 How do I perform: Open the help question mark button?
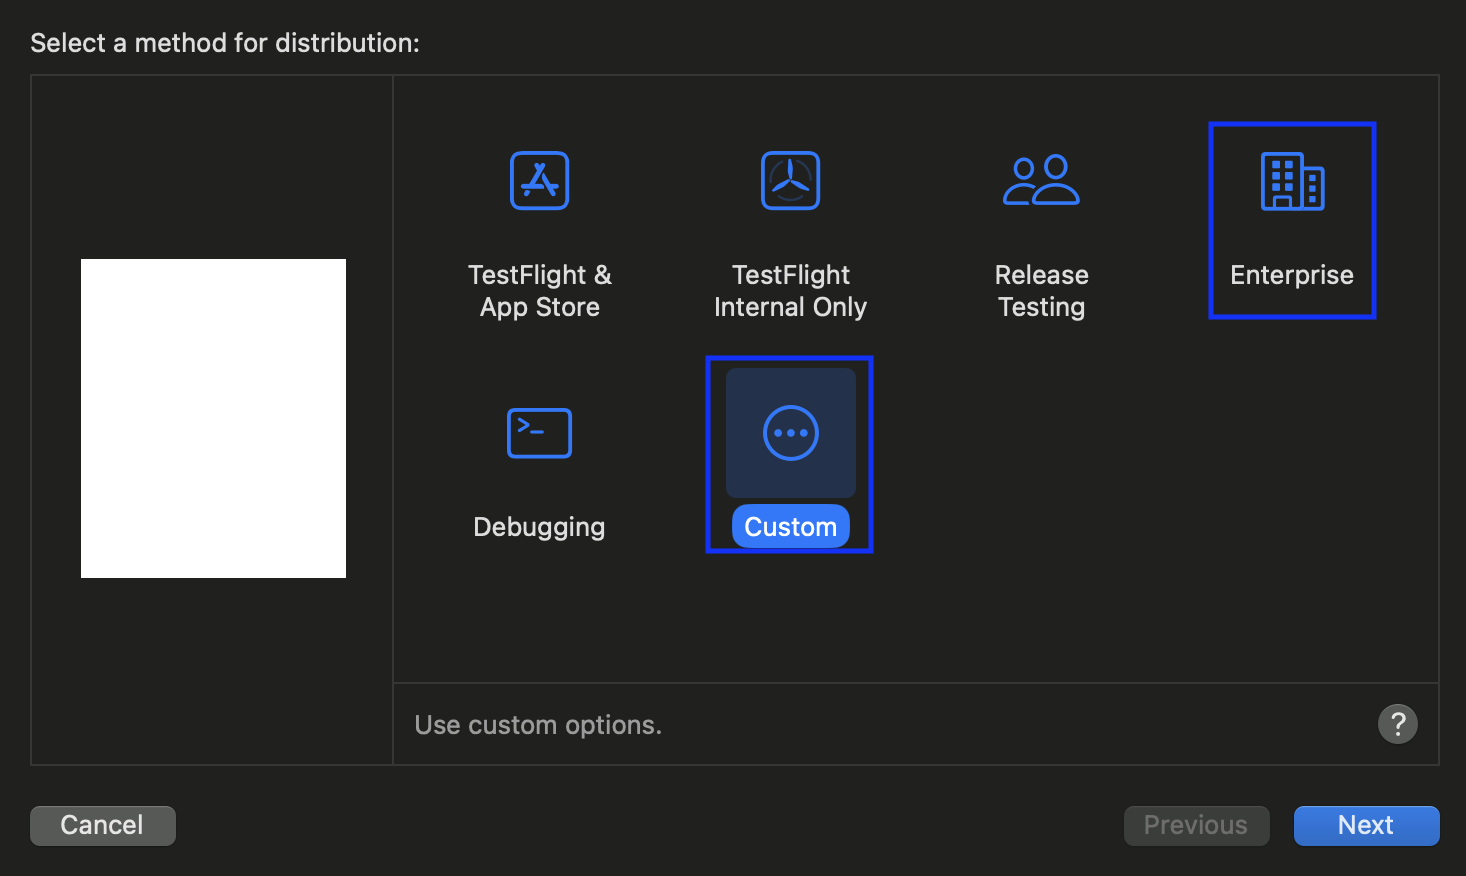click(x=1398, y=724)
